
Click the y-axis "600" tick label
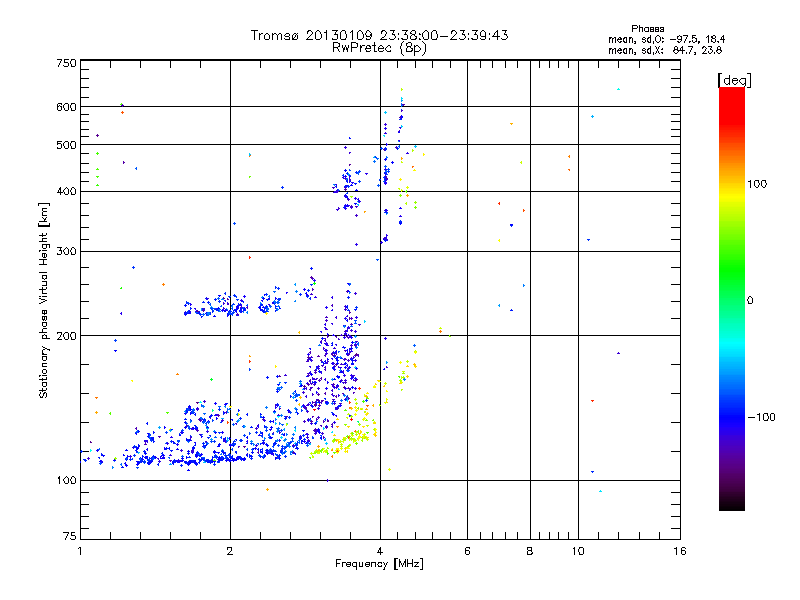pyautogui.click(x=66, y=107)
